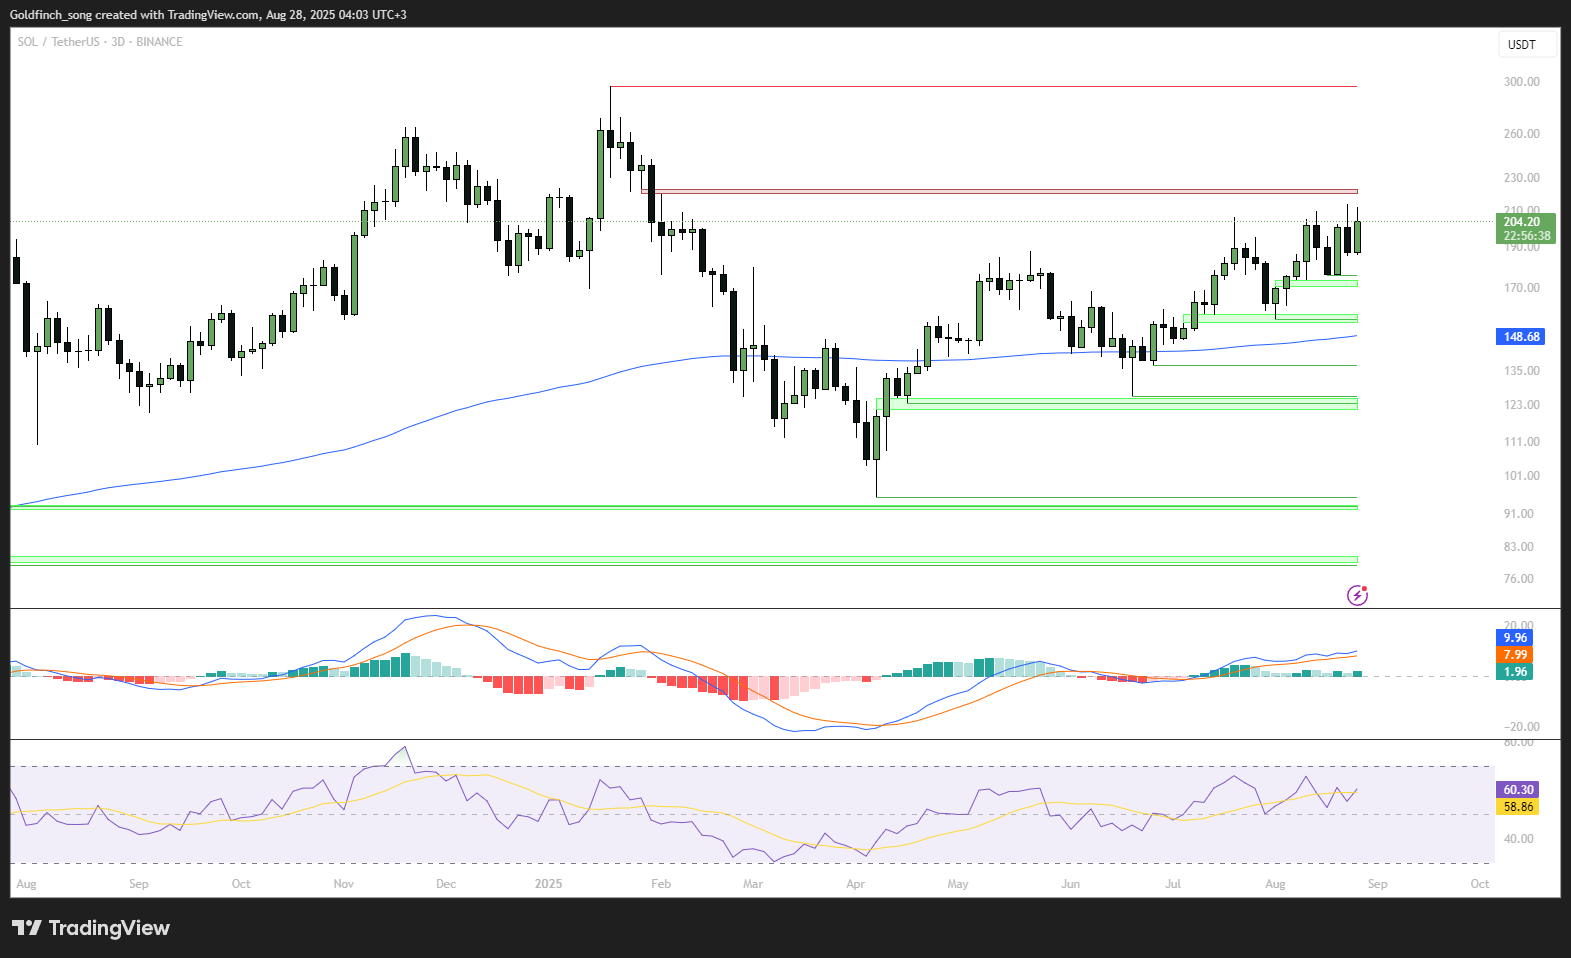Click the RSI 40.00 axis label
Image resolution: width=1571 pixels, height=958 pixels.
(x=1518, y=839)
